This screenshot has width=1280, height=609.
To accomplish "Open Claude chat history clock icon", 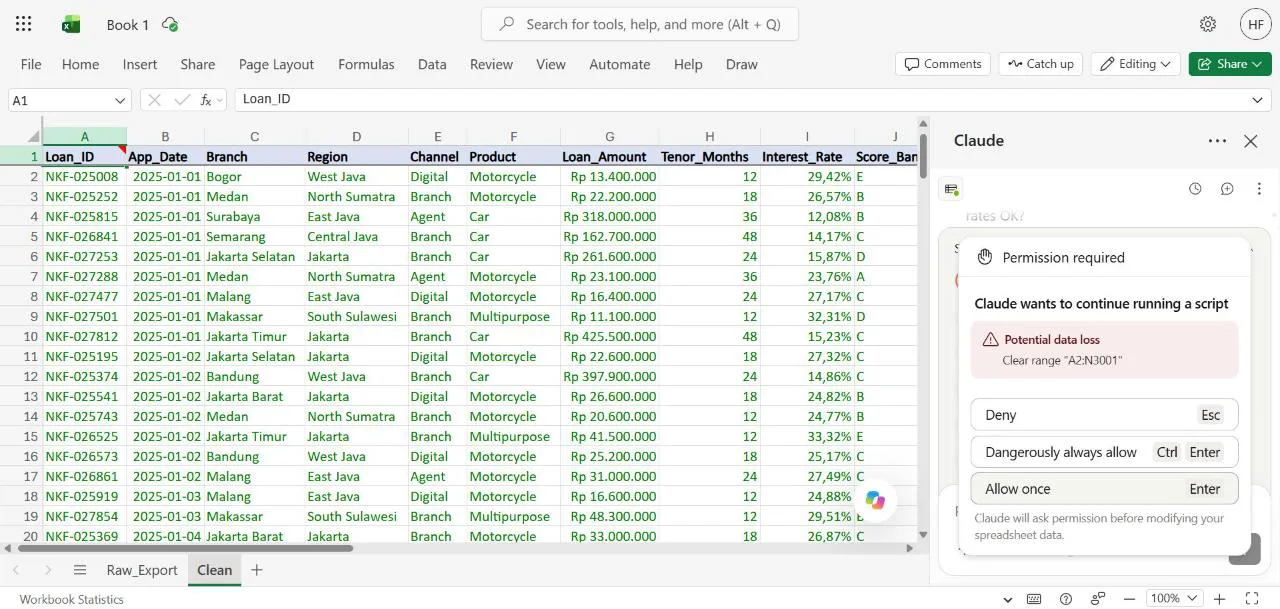I will (x=1195, y=189).
